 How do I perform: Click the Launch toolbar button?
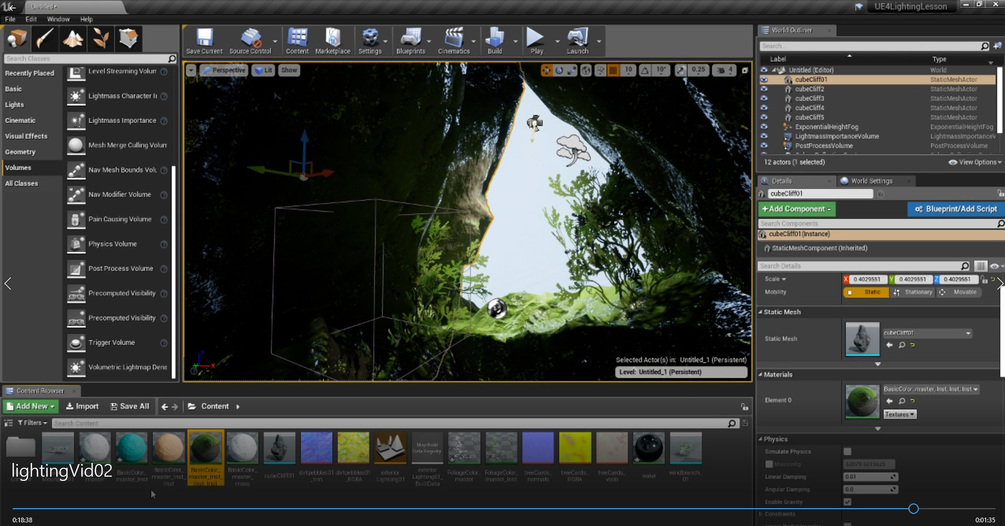pyautogui.click(x=577, y=41)
